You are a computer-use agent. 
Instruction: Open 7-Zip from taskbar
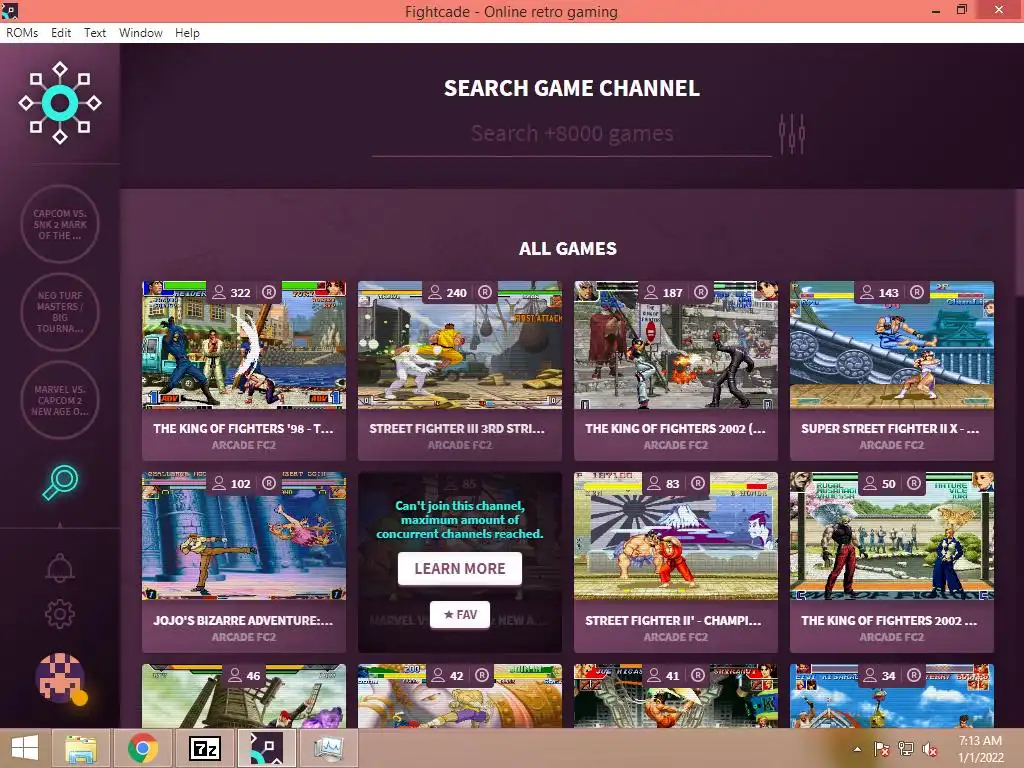pos(204,748)
